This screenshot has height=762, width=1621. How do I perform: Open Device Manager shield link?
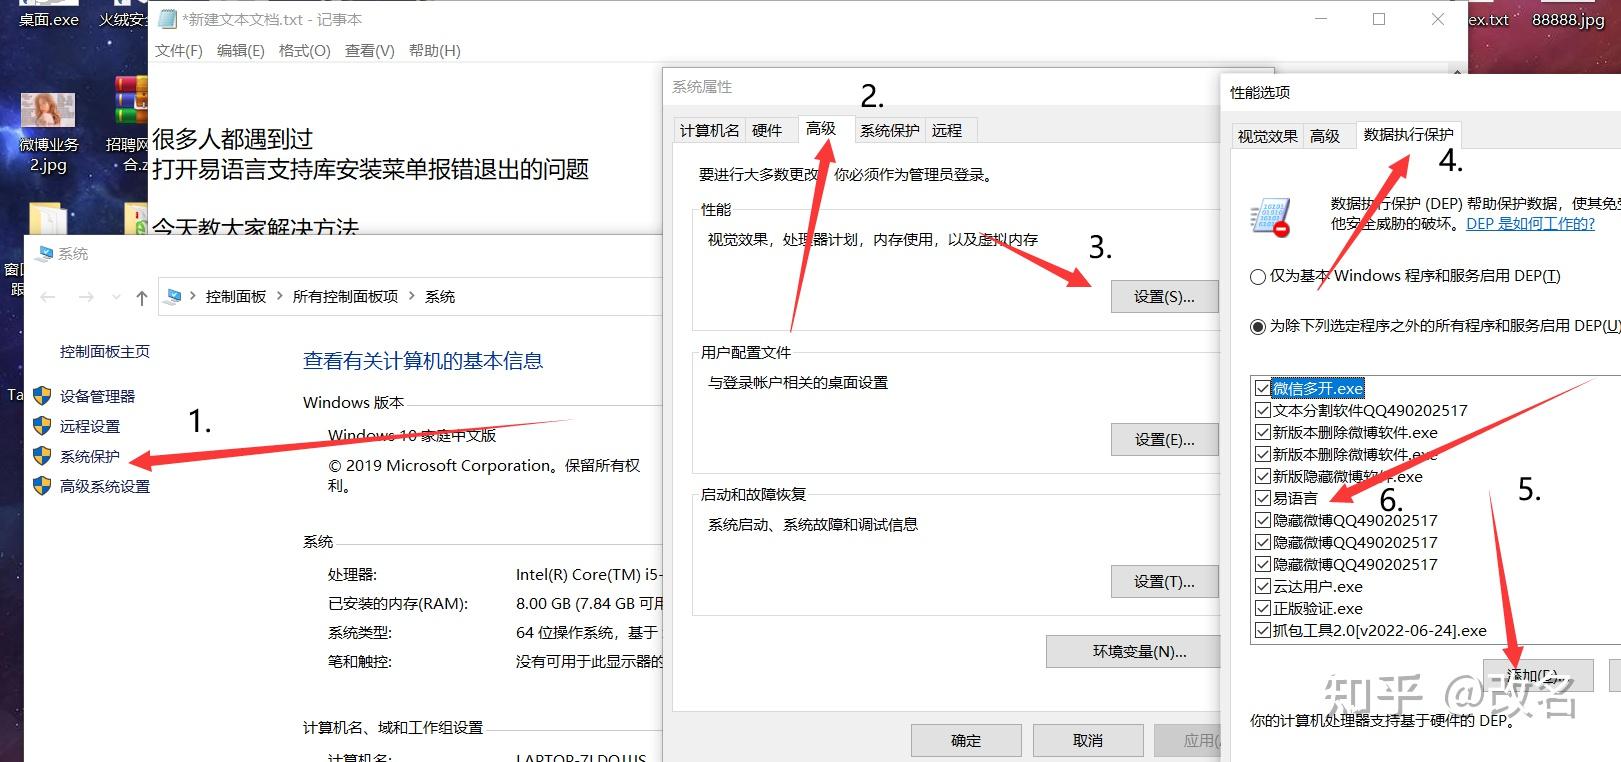click(97, 396)
